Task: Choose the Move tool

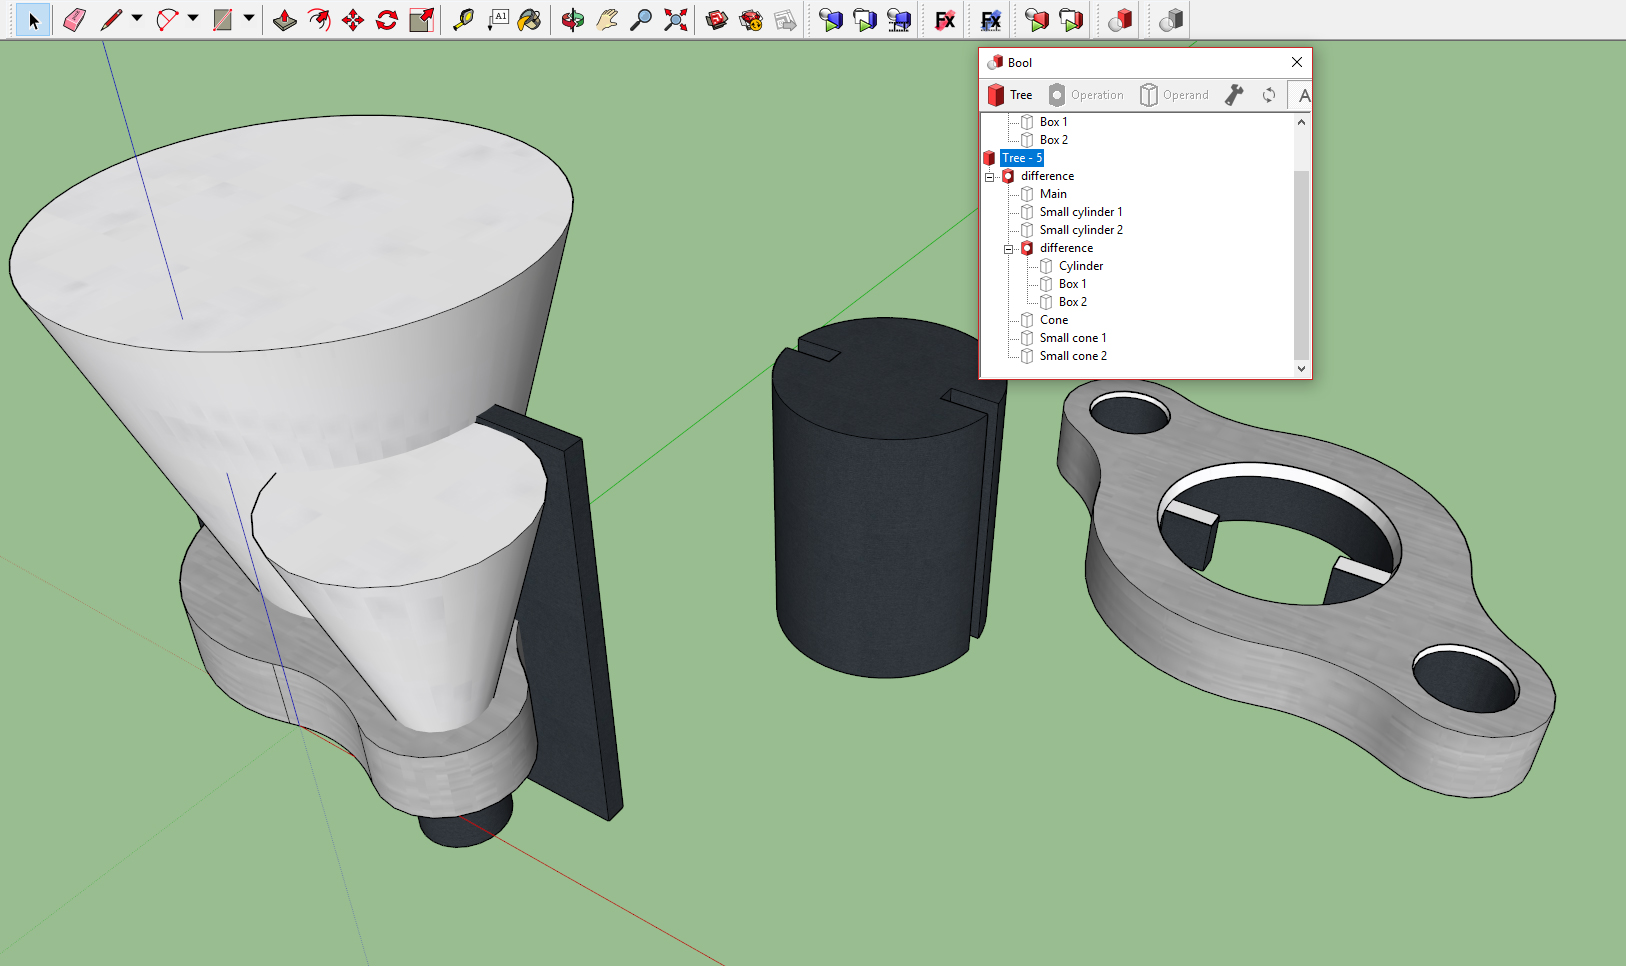Action: [353, 20]
